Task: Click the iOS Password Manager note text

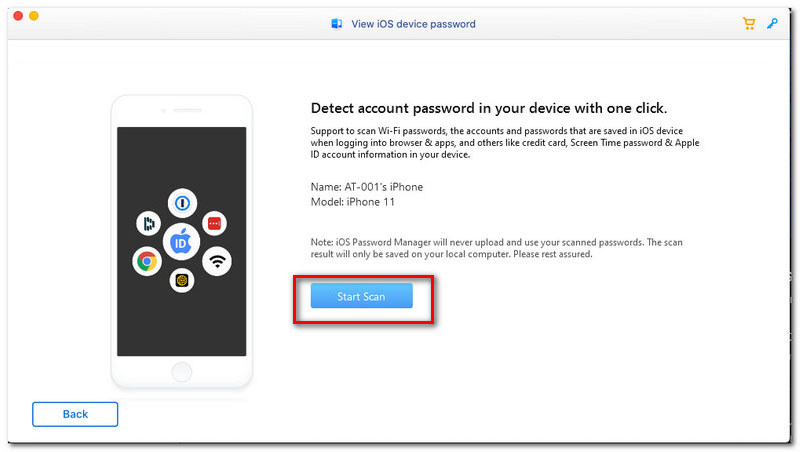Action: coord(497,248)
